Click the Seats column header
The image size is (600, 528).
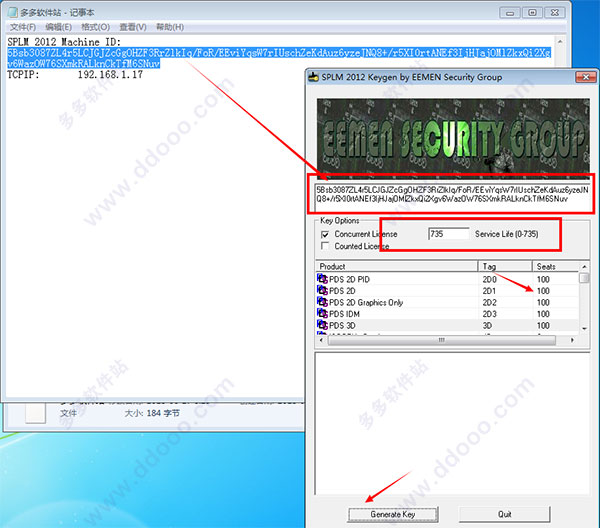click(556, 266)
